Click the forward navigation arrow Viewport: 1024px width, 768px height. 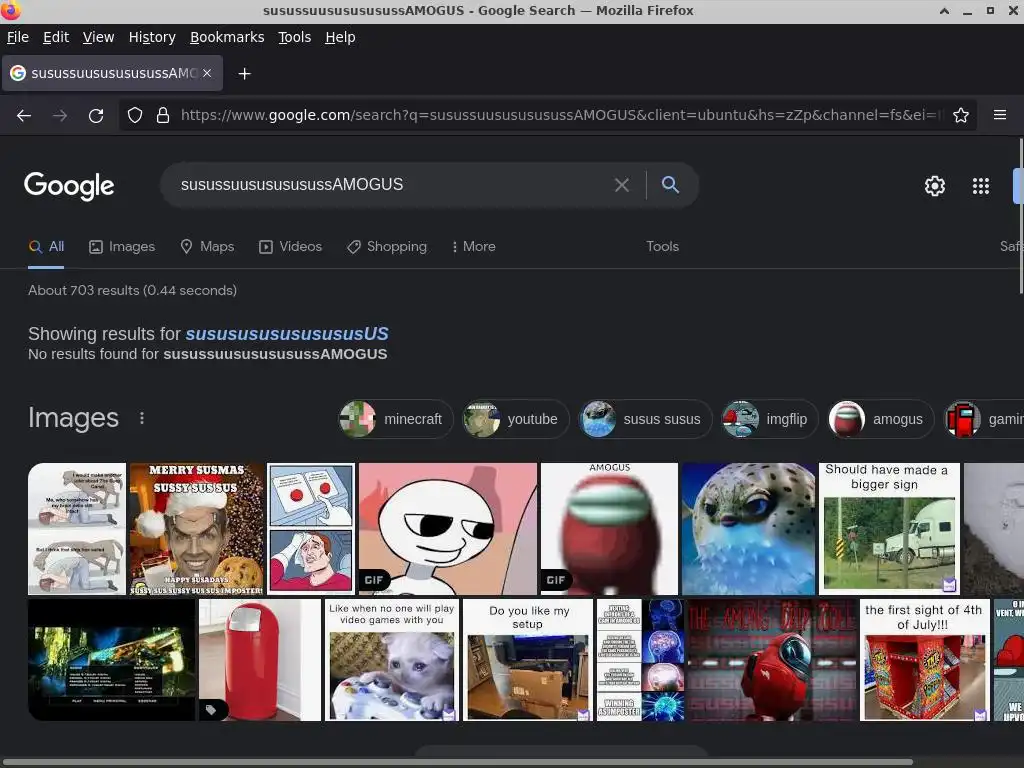(x=60, y=116)
